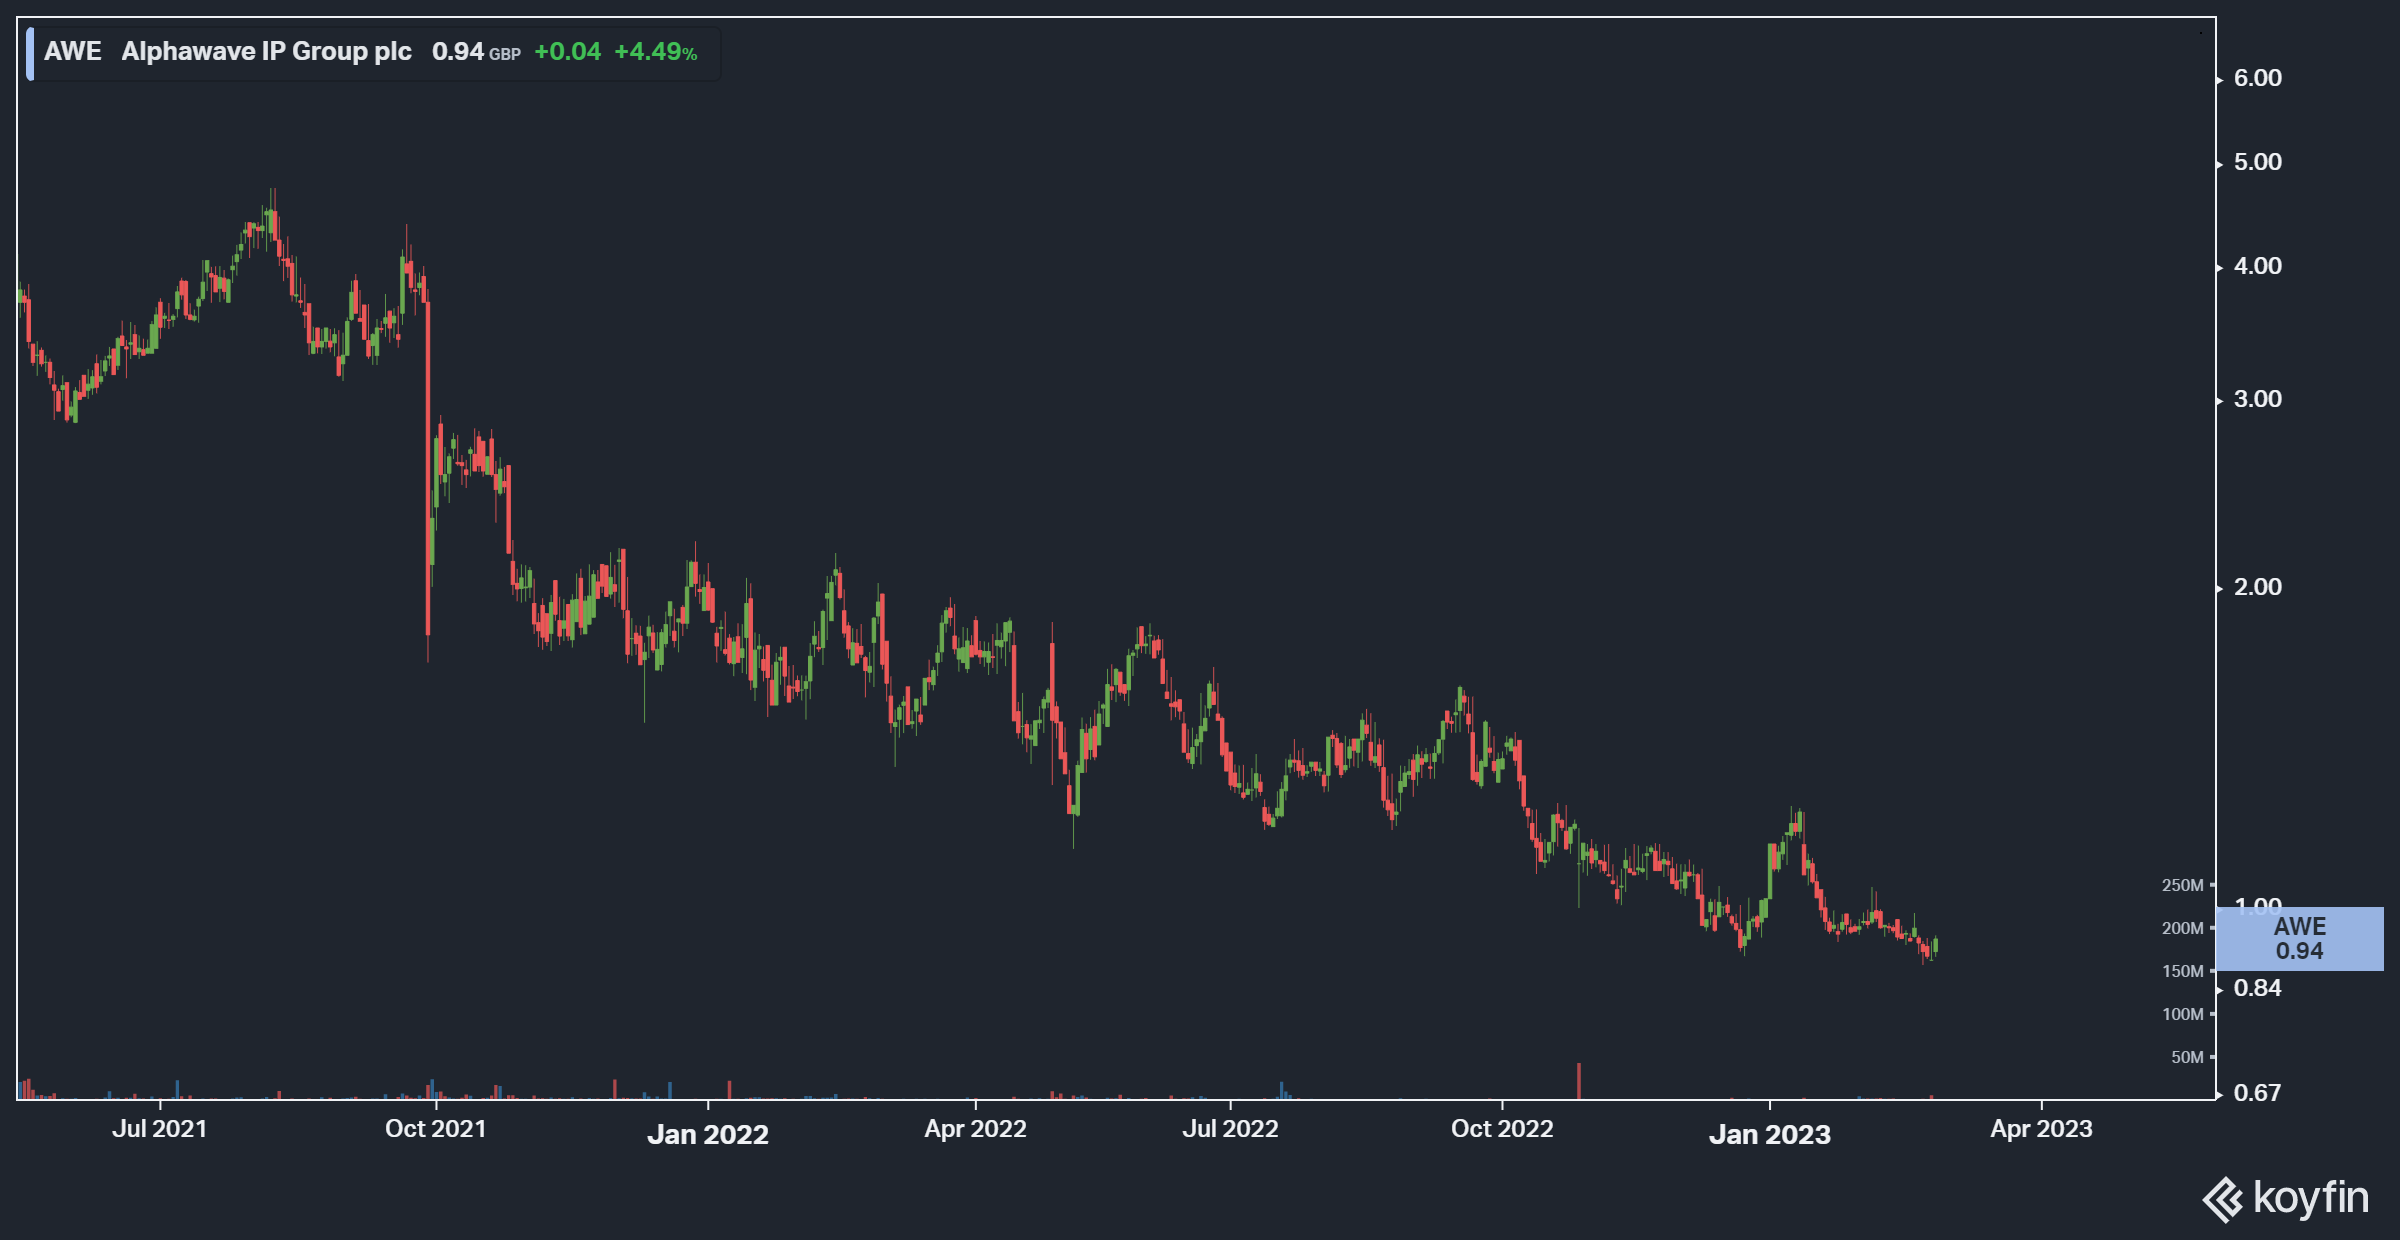Screen dimensions: 2400x1240
Task: Click the Koyfin logo icon
Action: pyautogui.click(x=2223, y=1200)
